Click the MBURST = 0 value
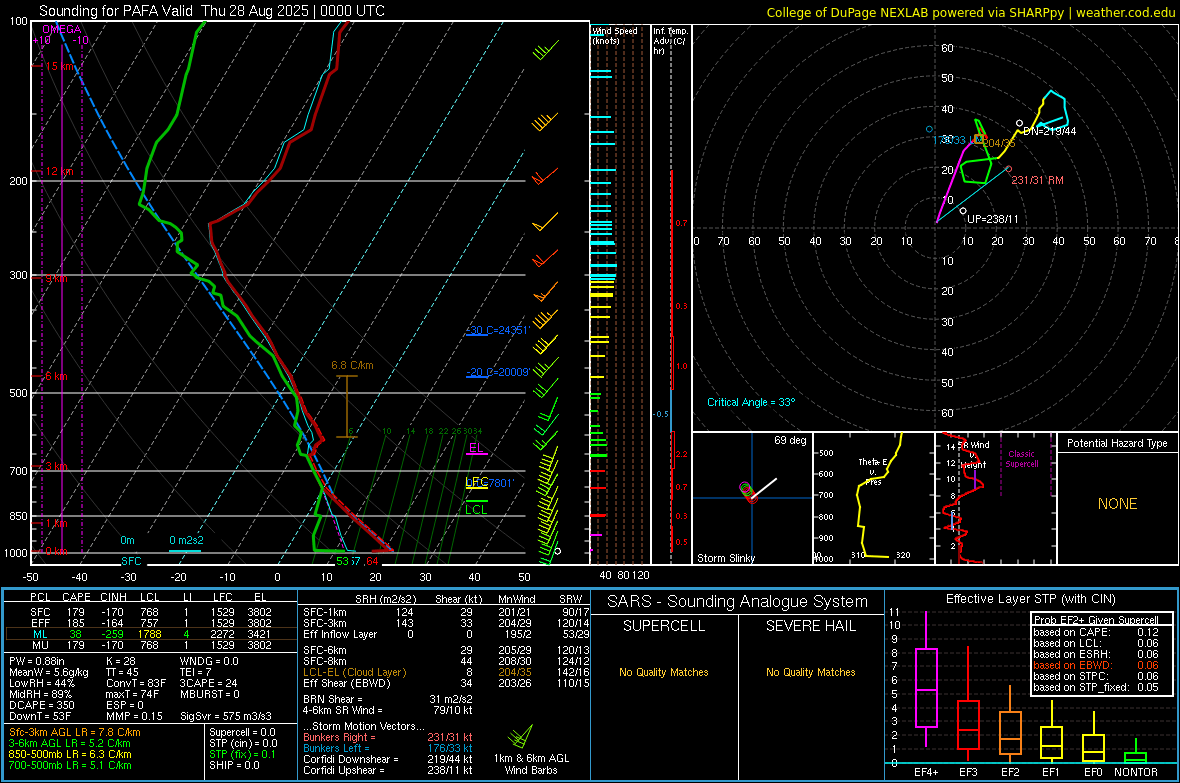This screenshot has height=783, width=1180. (x=210, y=694)
